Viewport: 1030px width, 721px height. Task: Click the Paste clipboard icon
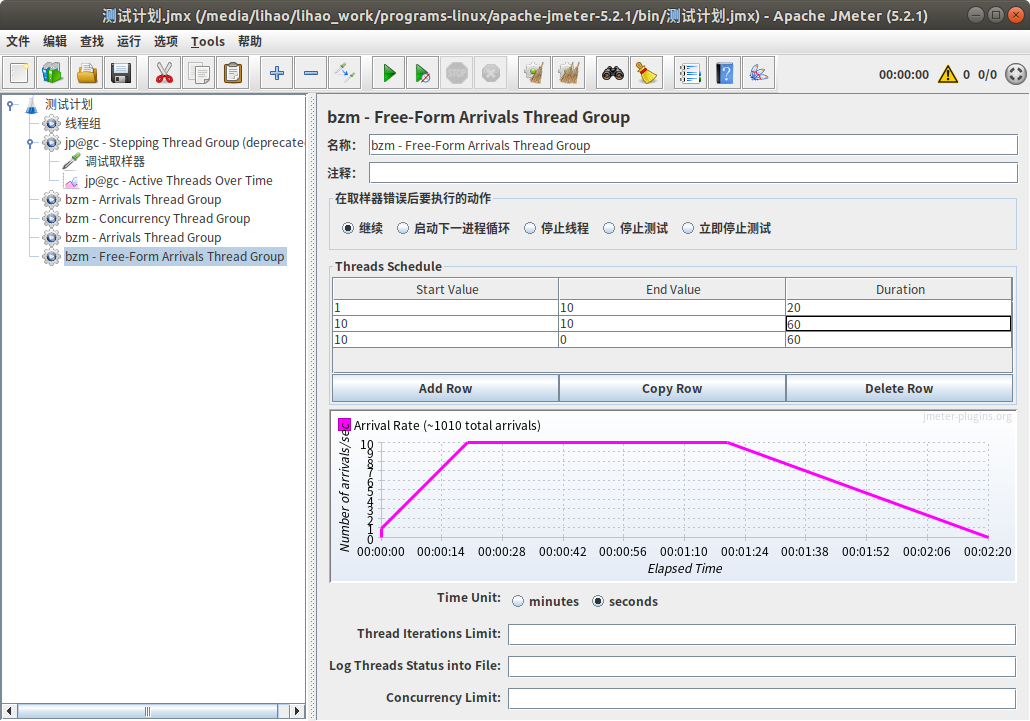point(233,73)
